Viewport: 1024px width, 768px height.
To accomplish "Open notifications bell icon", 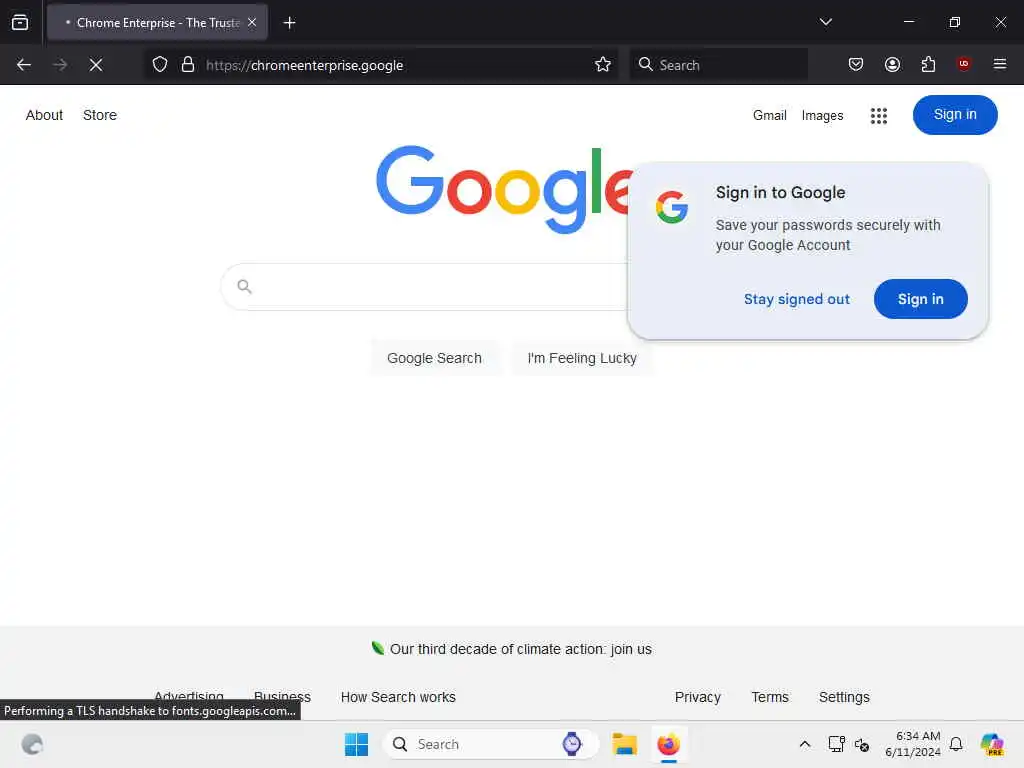I will coord(955,744).
